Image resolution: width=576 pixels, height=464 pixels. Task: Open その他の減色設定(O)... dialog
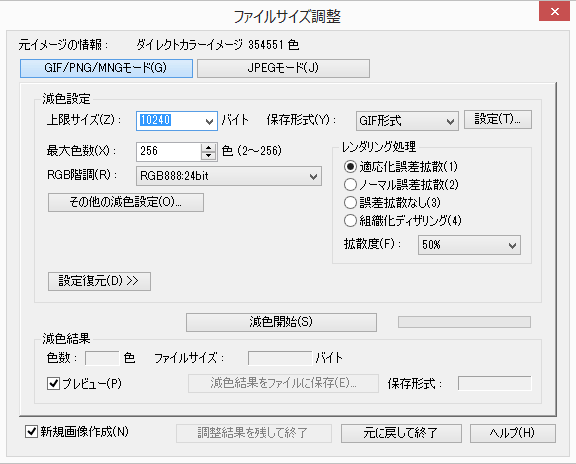tap(126, 202)
